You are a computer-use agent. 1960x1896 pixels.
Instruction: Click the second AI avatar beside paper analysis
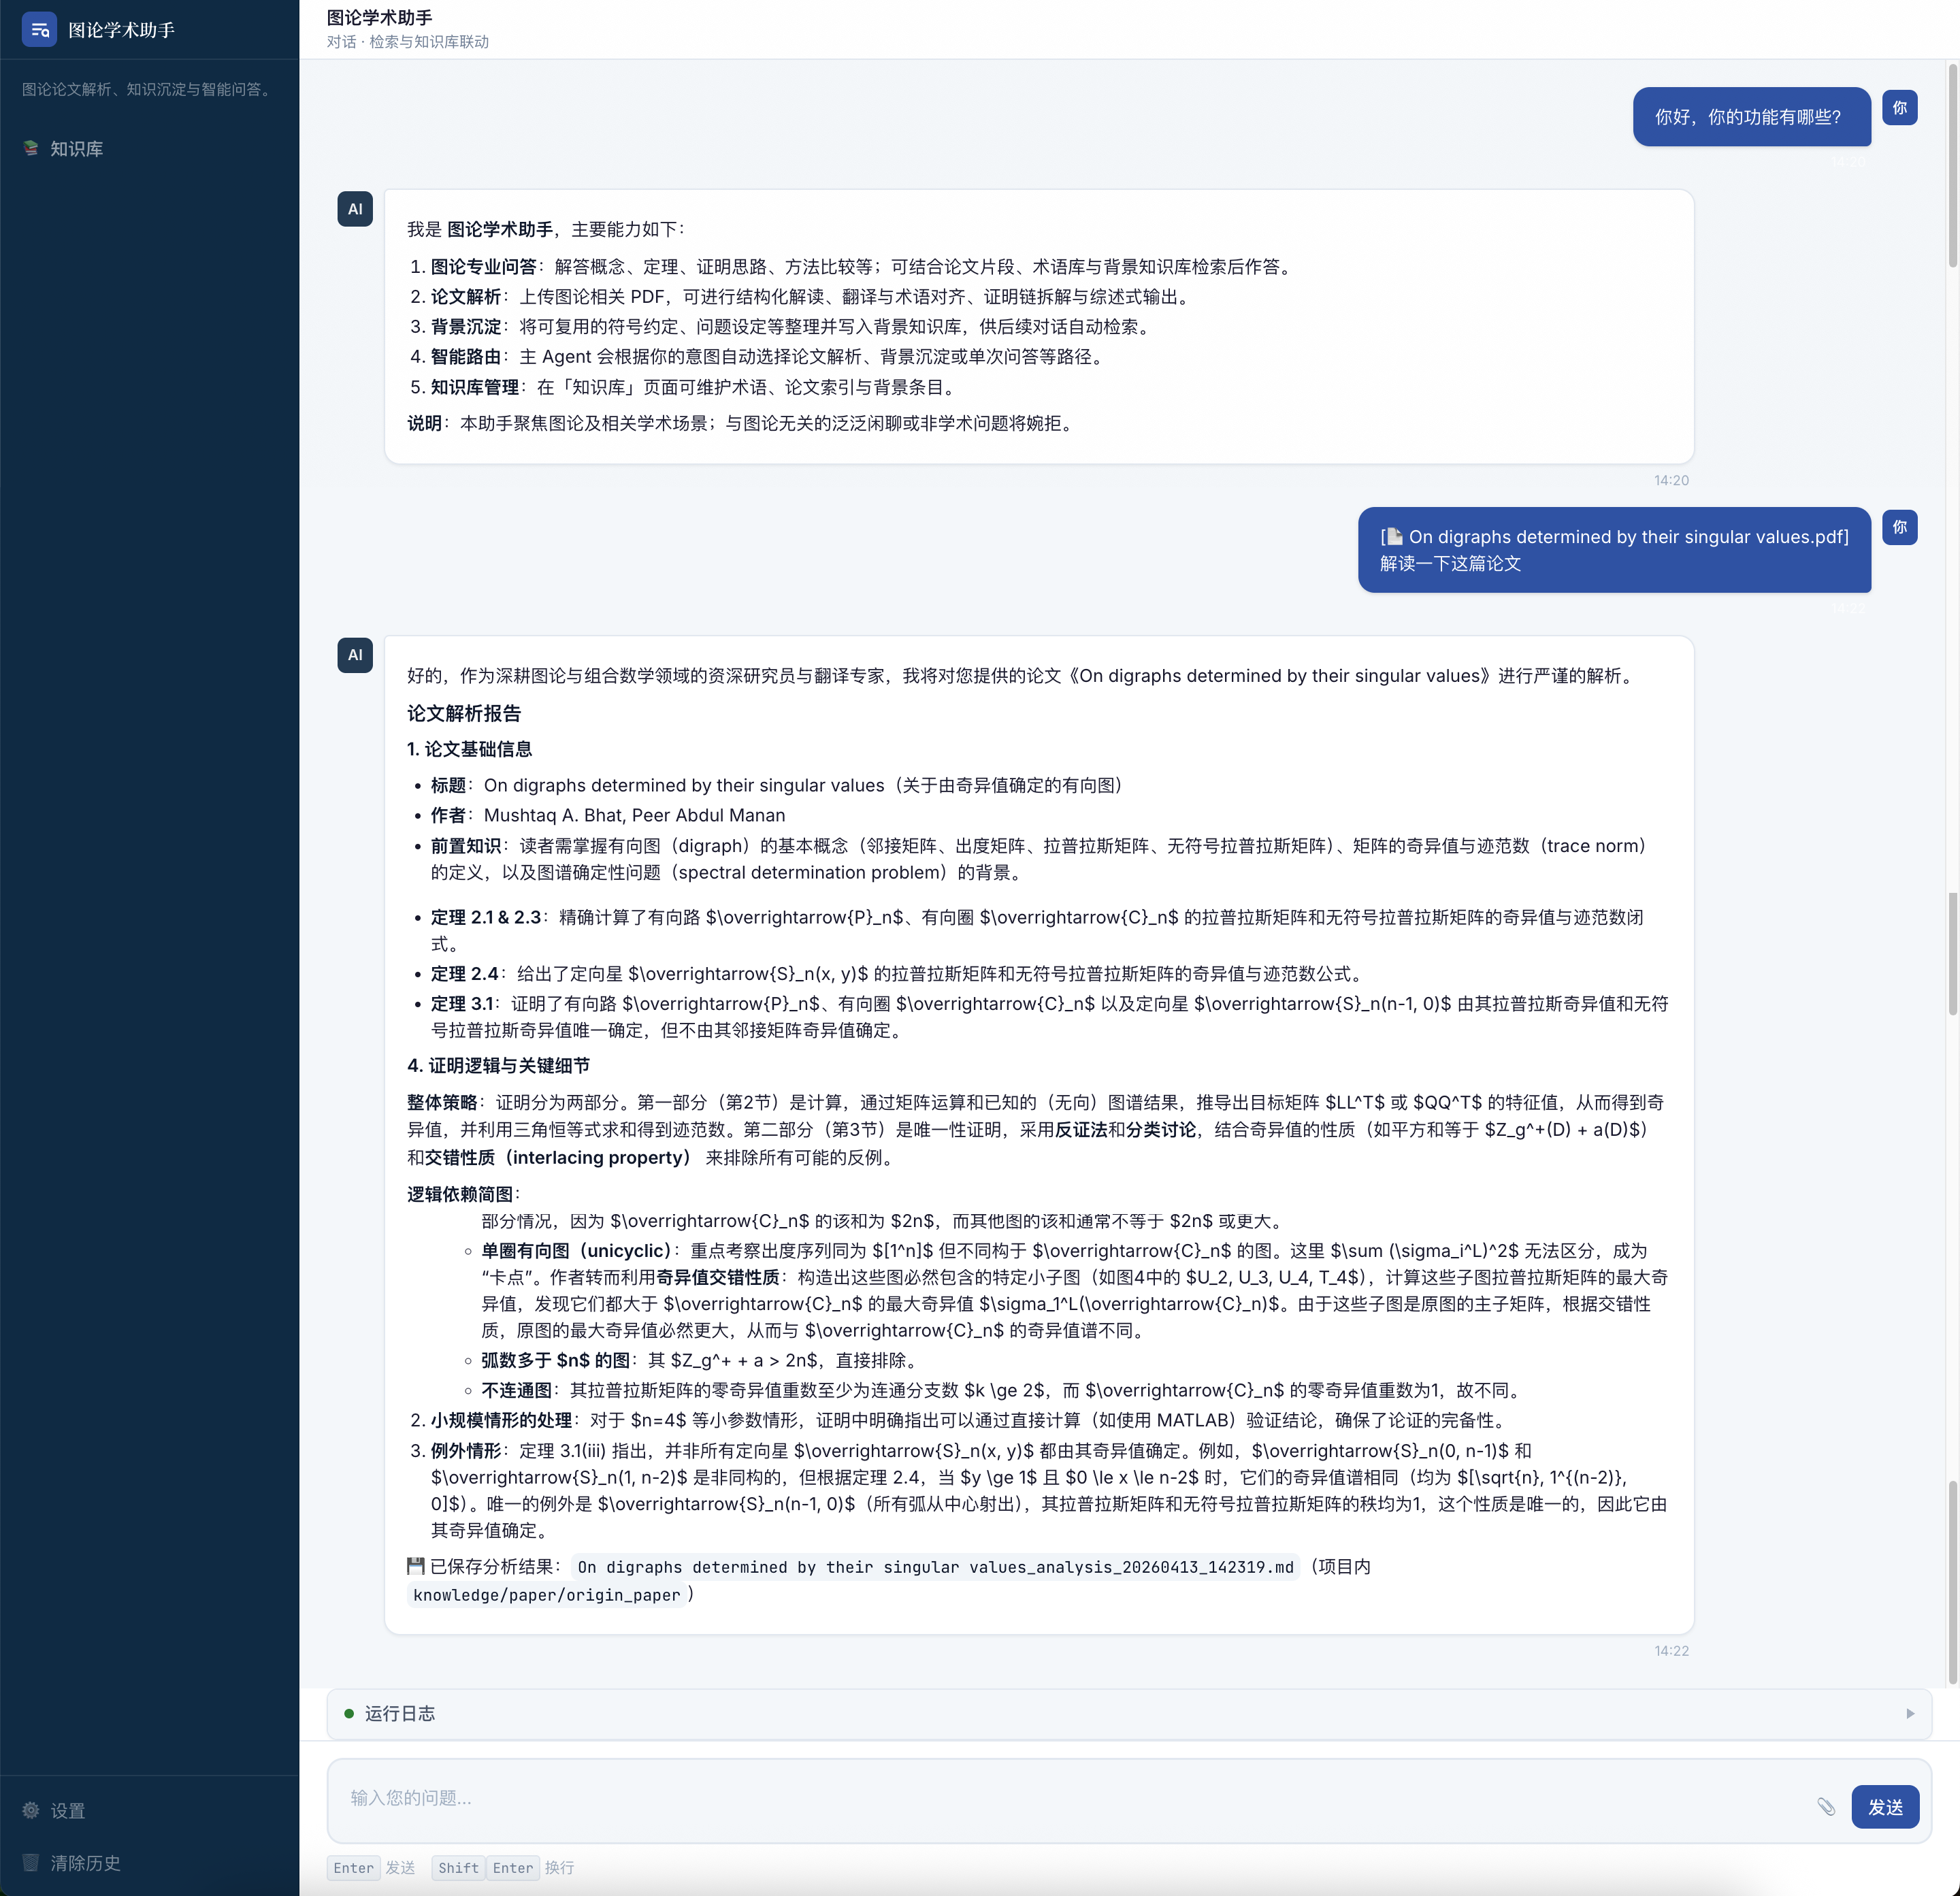tap(355, 655)
